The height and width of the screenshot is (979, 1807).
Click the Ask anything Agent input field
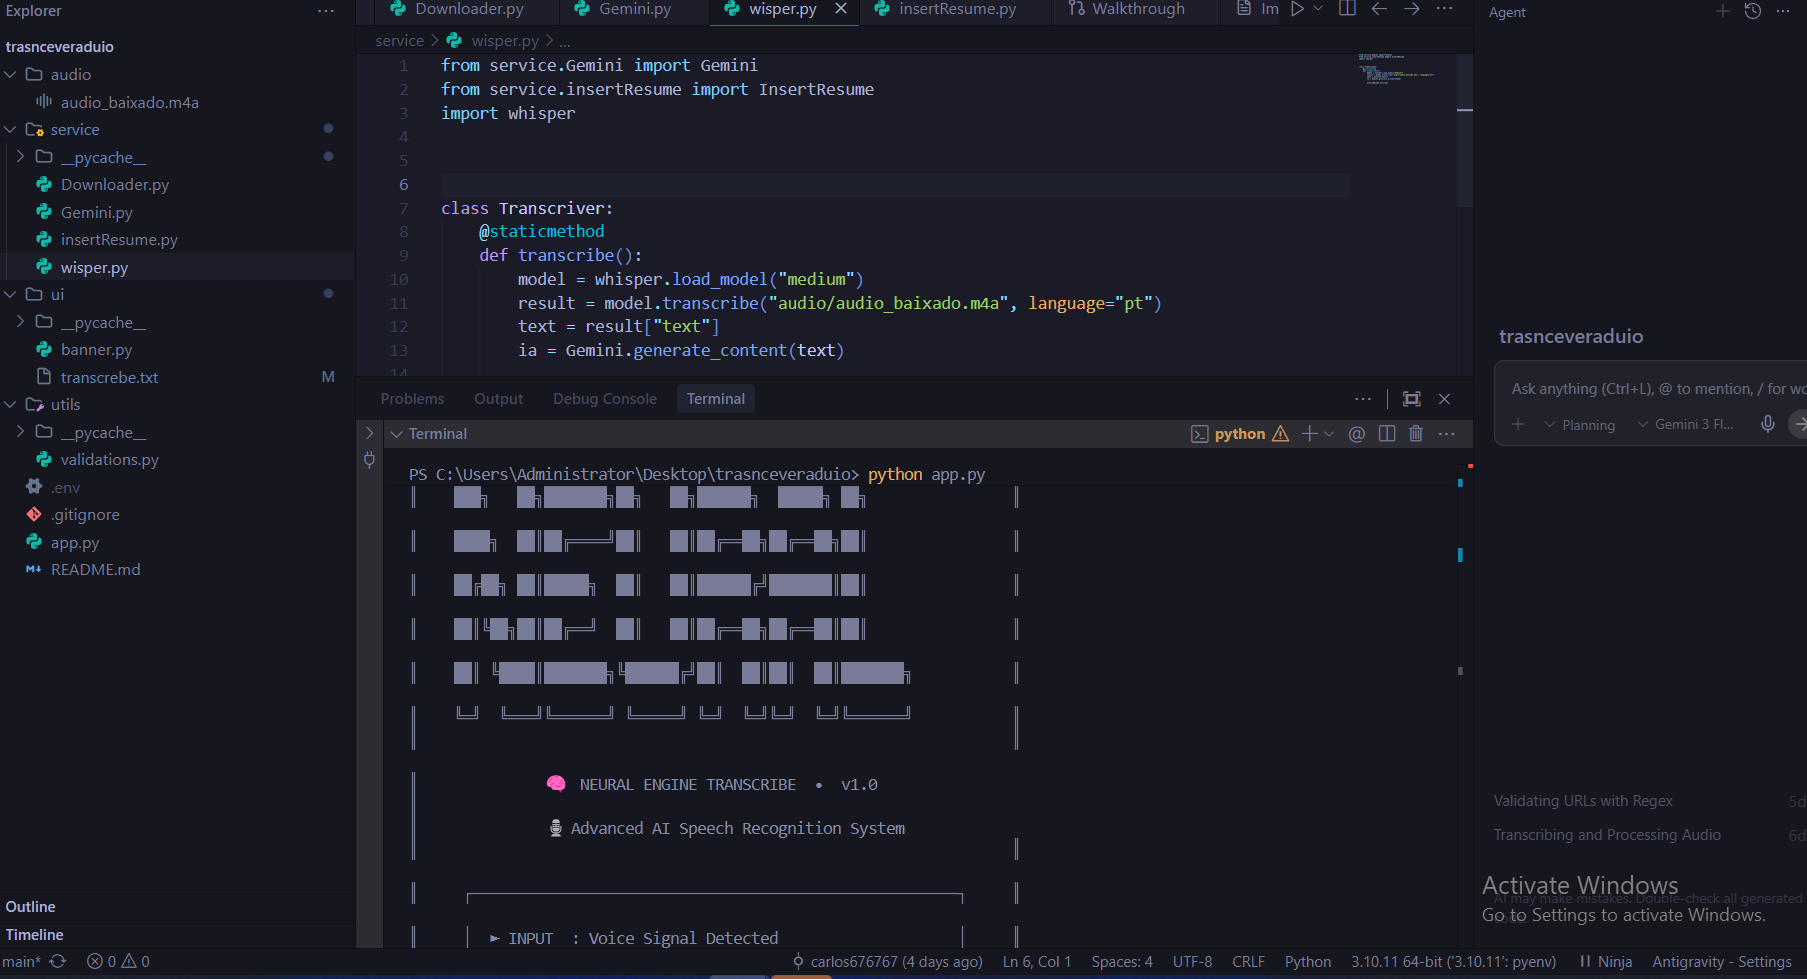(1640, 388)
